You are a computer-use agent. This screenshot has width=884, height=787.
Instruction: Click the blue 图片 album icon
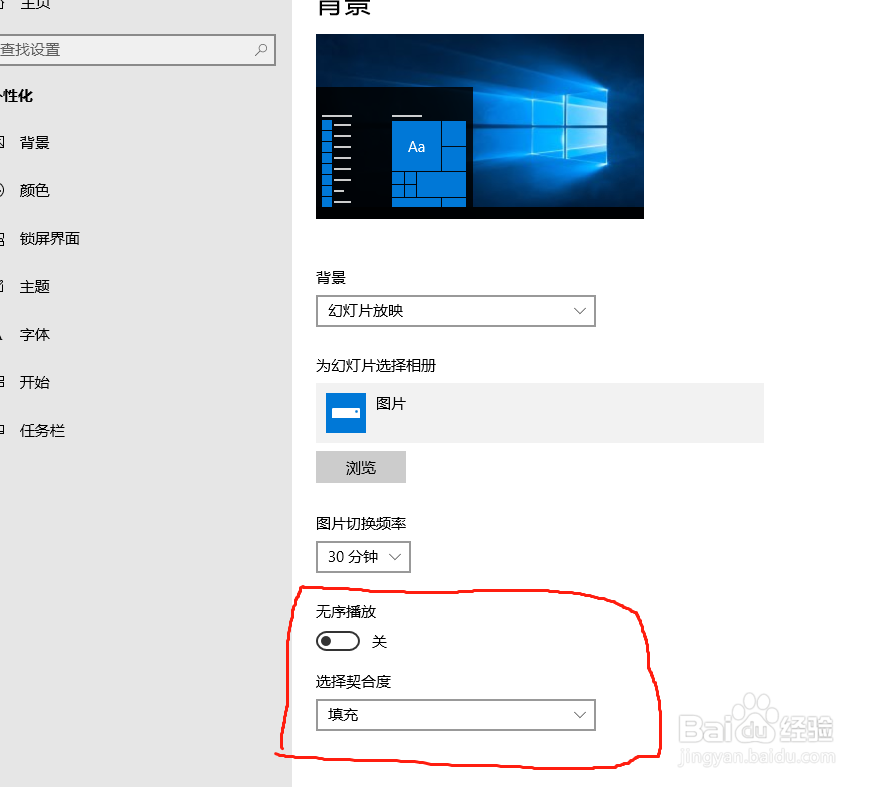click(345, 412)
